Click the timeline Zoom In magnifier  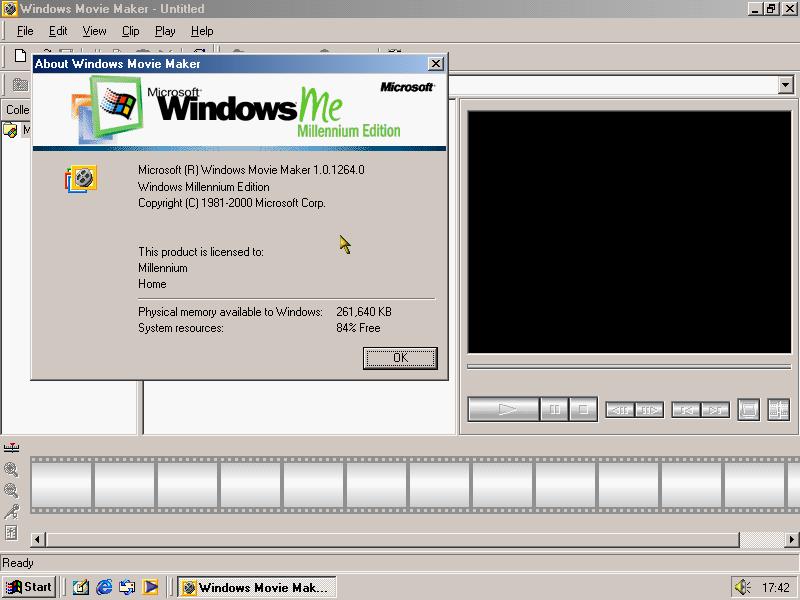pos(11,469)
